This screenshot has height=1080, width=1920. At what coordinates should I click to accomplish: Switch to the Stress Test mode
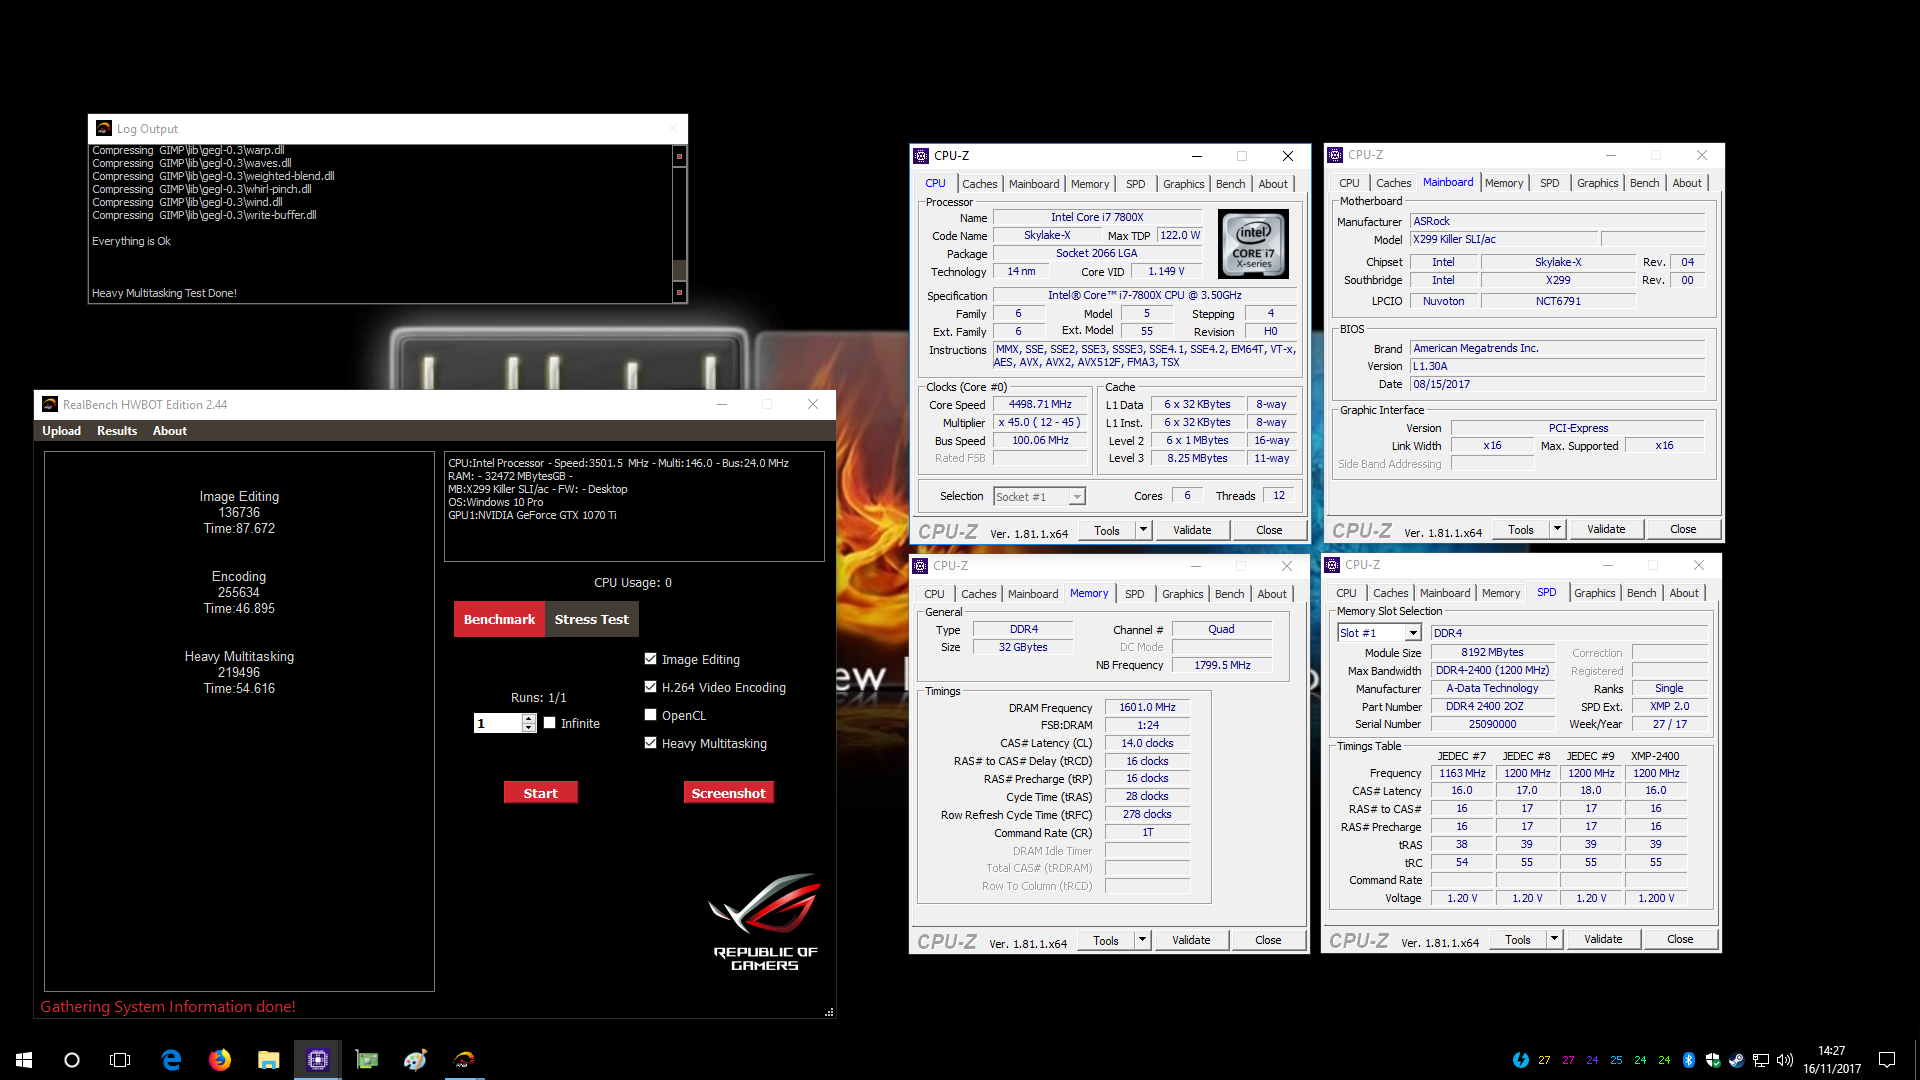tap(591, 619)
